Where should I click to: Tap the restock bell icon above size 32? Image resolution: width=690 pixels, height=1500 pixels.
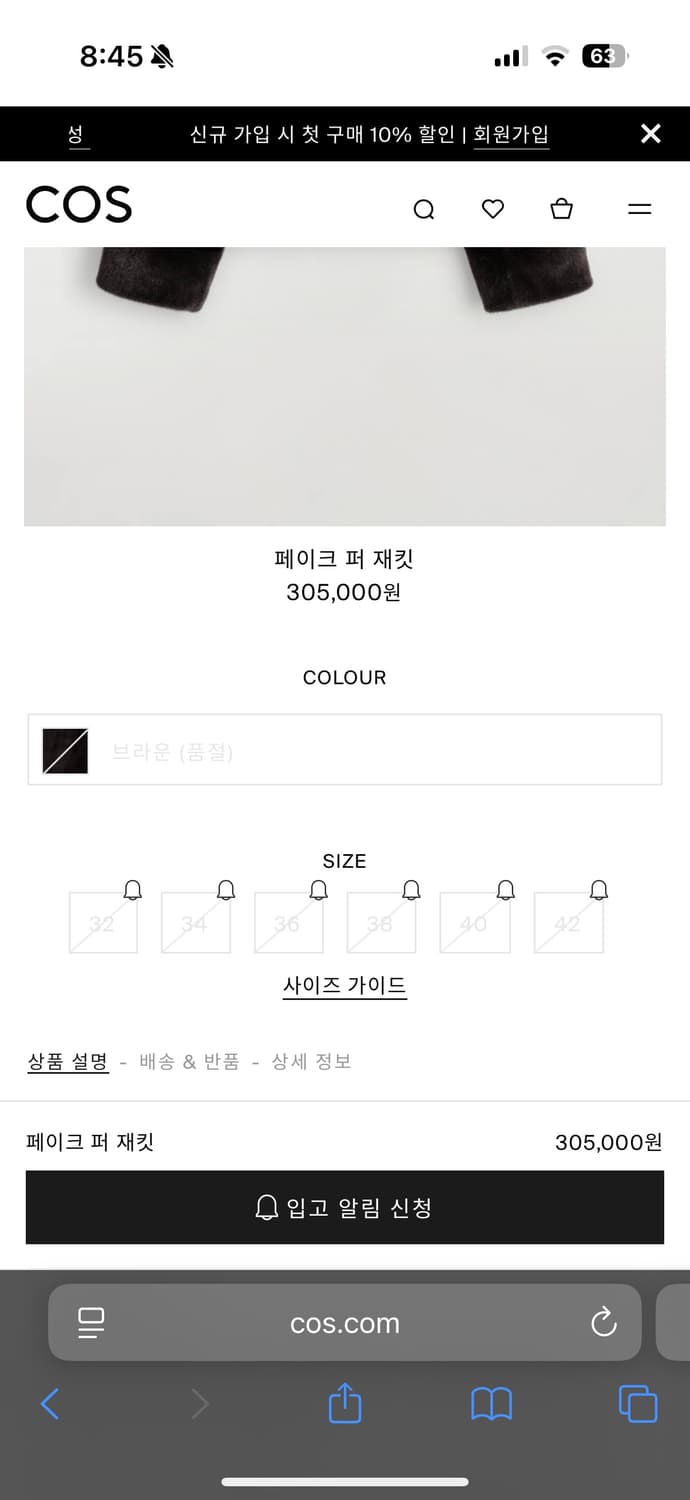[x=132, y=889]
